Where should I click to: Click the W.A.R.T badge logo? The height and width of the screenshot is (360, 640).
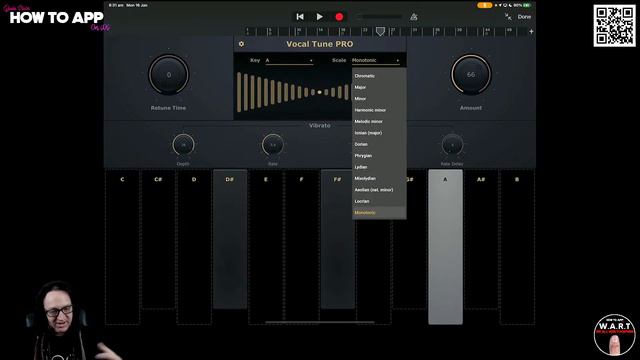click(x=614, y=335)
